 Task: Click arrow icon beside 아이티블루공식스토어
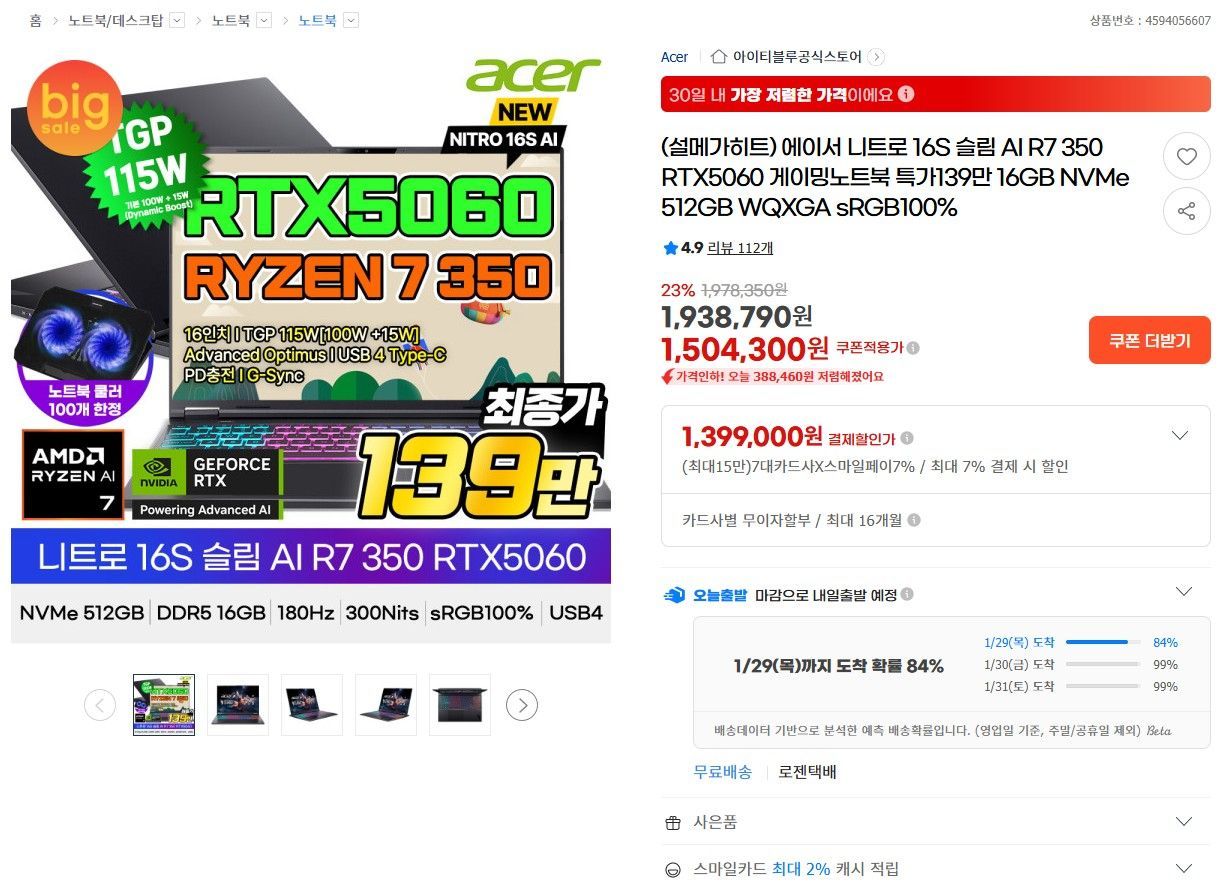(876, 57)
